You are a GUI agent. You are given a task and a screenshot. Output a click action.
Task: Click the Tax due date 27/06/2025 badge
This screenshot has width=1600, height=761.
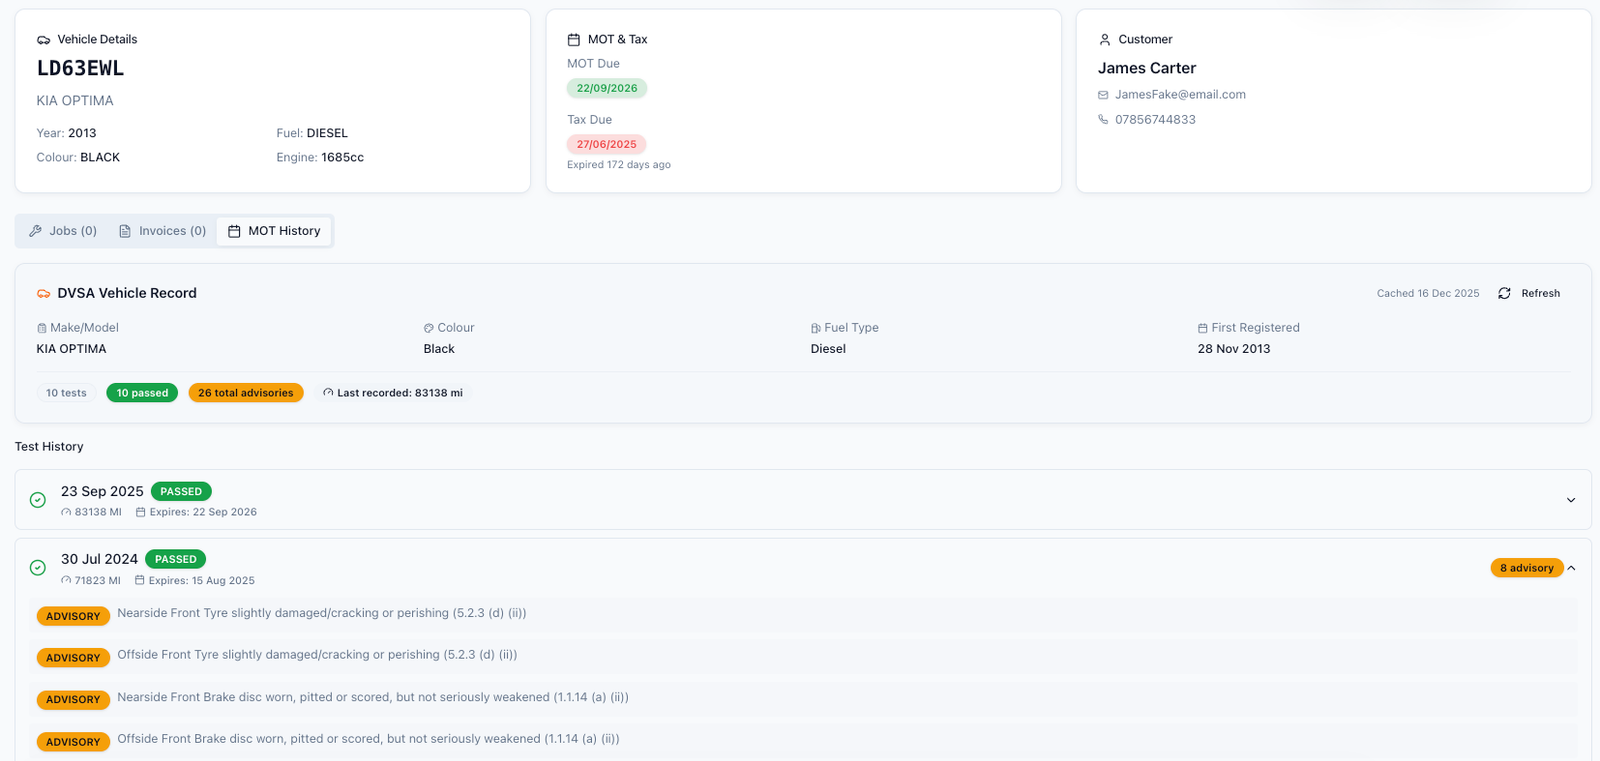tap(607, 144)
